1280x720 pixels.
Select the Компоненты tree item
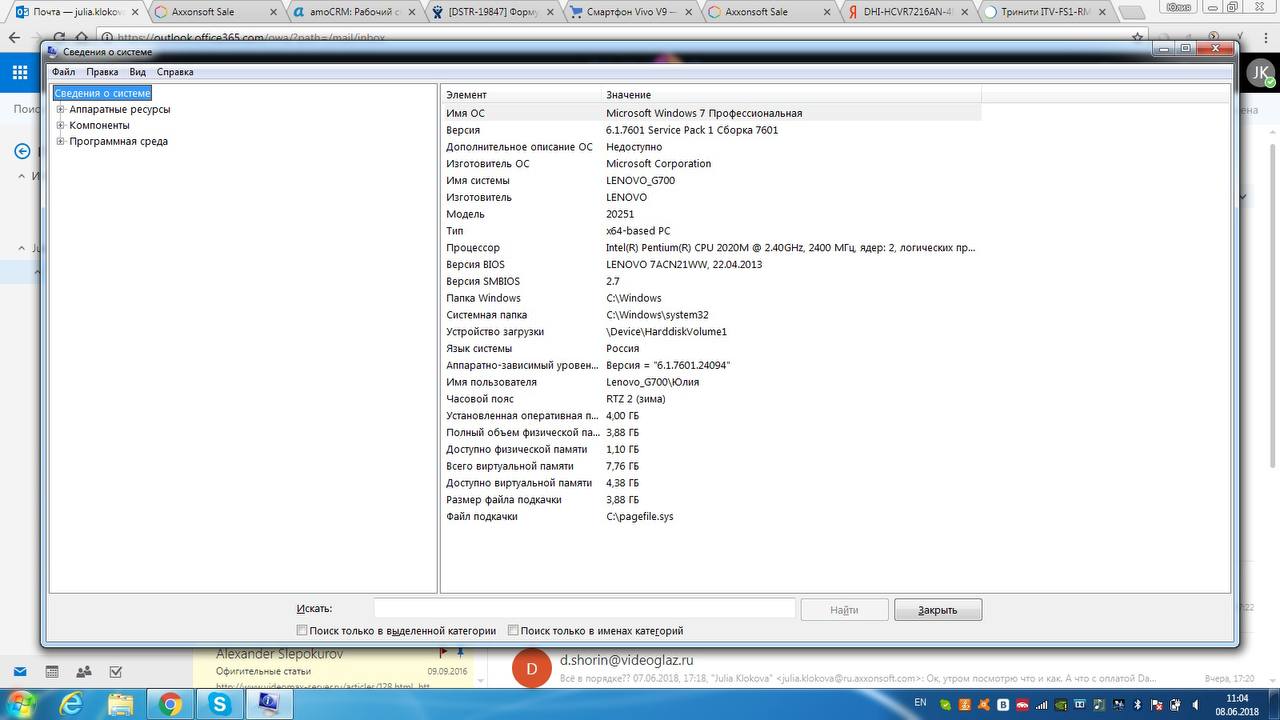tap(99, 125)
